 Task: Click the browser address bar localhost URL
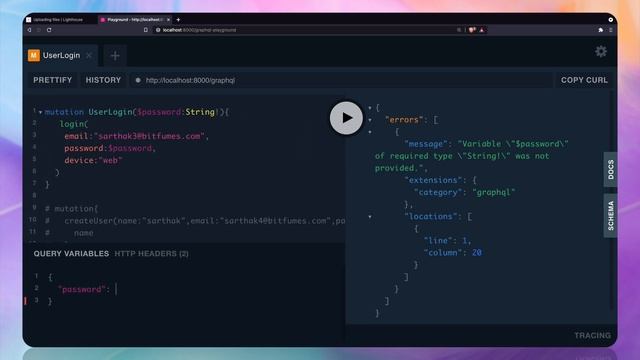coord(199,30)
